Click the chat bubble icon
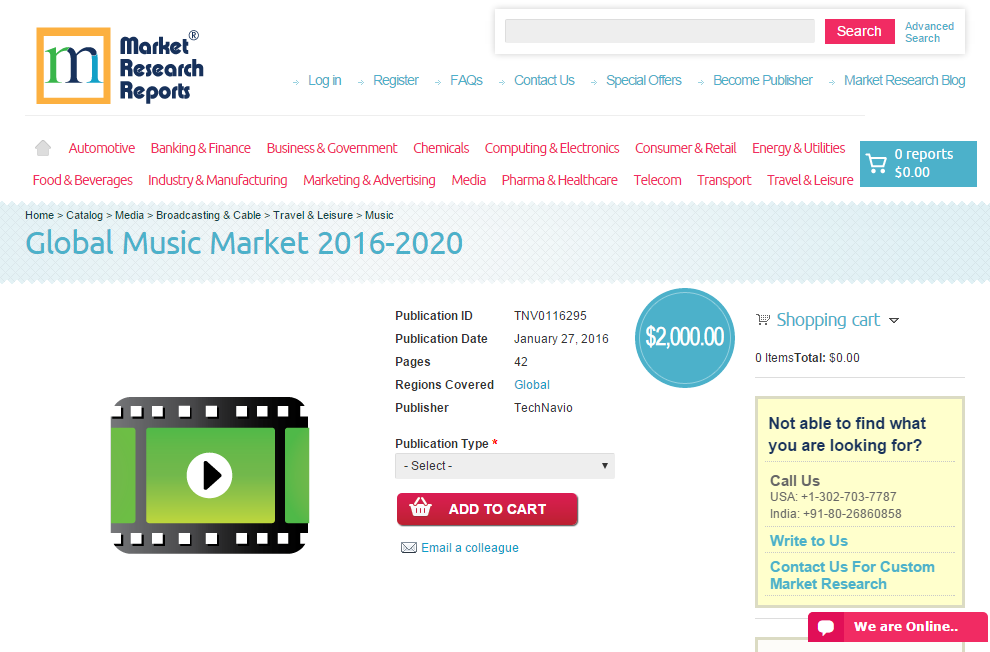 coord(826,627)
